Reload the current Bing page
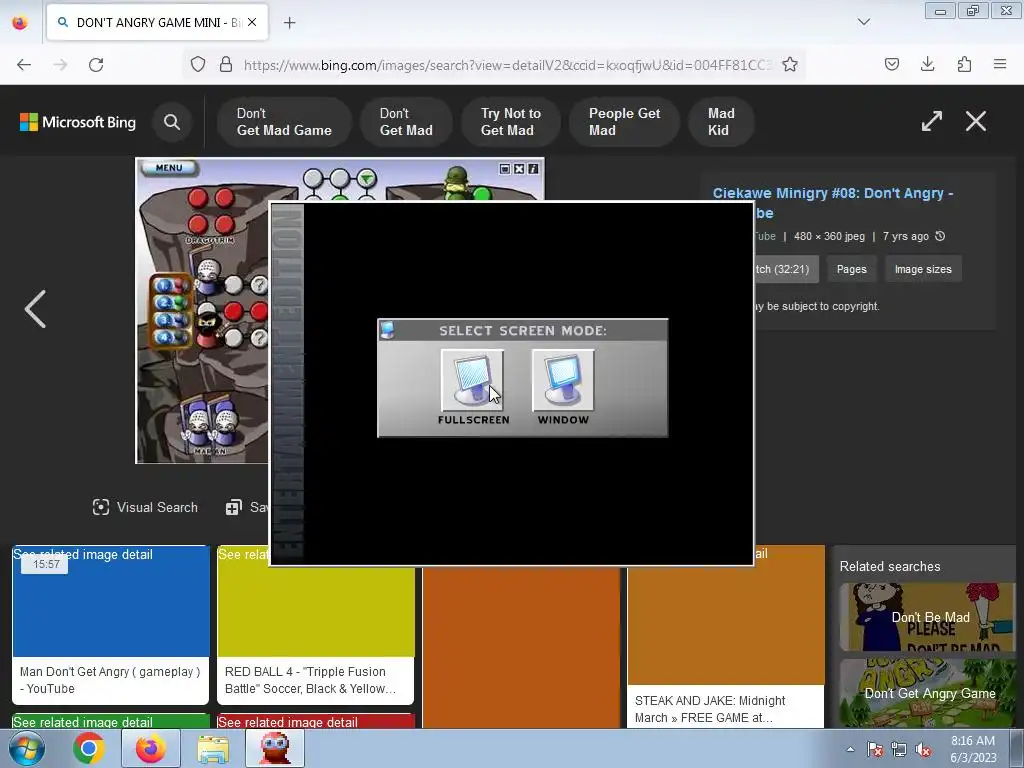This screenshot has height=768, width=1024. tap(96, 65)
